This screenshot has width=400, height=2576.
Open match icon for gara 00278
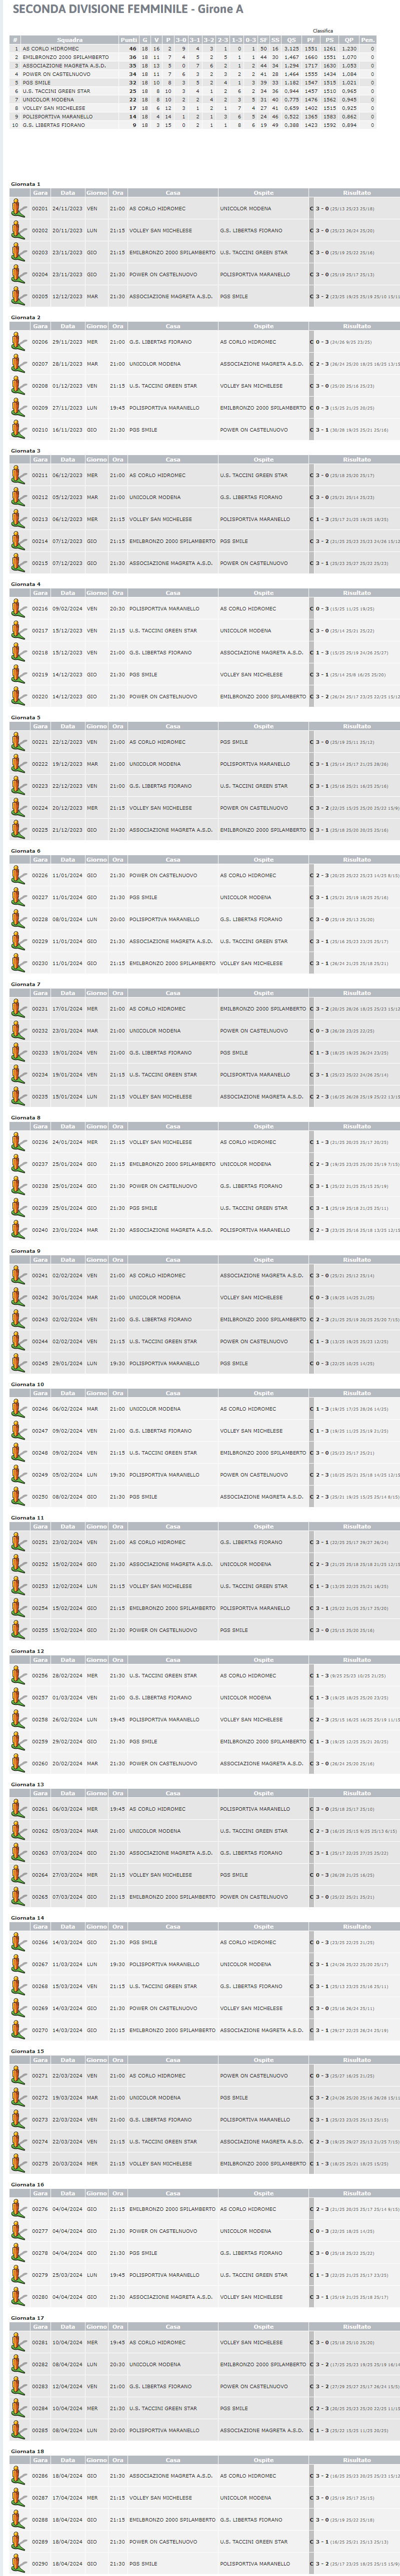[18, 2253]
